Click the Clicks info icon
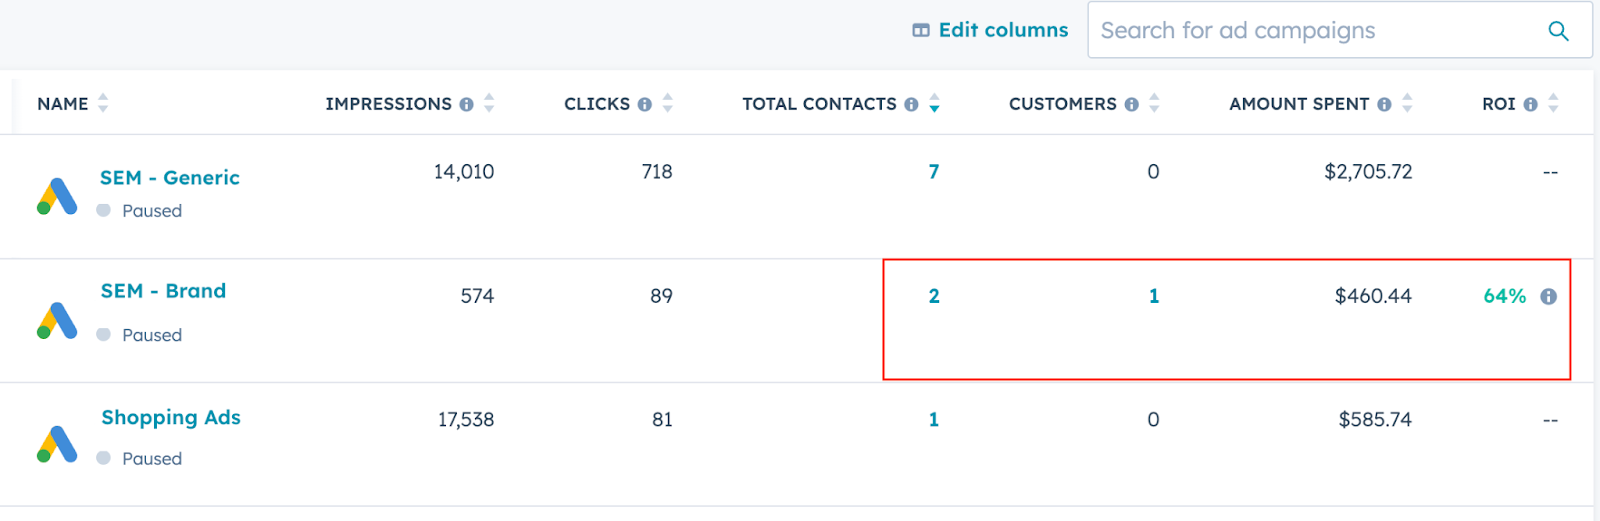 [644, 104]
